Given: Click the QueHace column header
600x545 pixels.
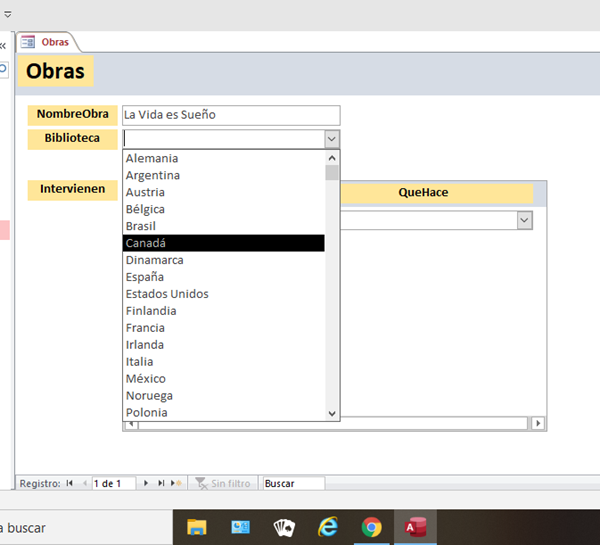Looking at the screenshot, I should 437,193.
